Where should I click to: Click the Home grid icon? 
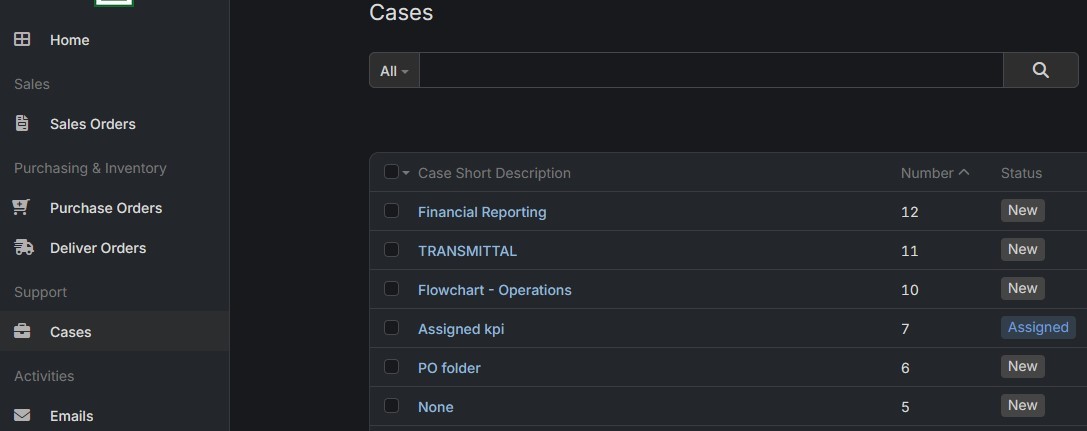click(22, 39)
